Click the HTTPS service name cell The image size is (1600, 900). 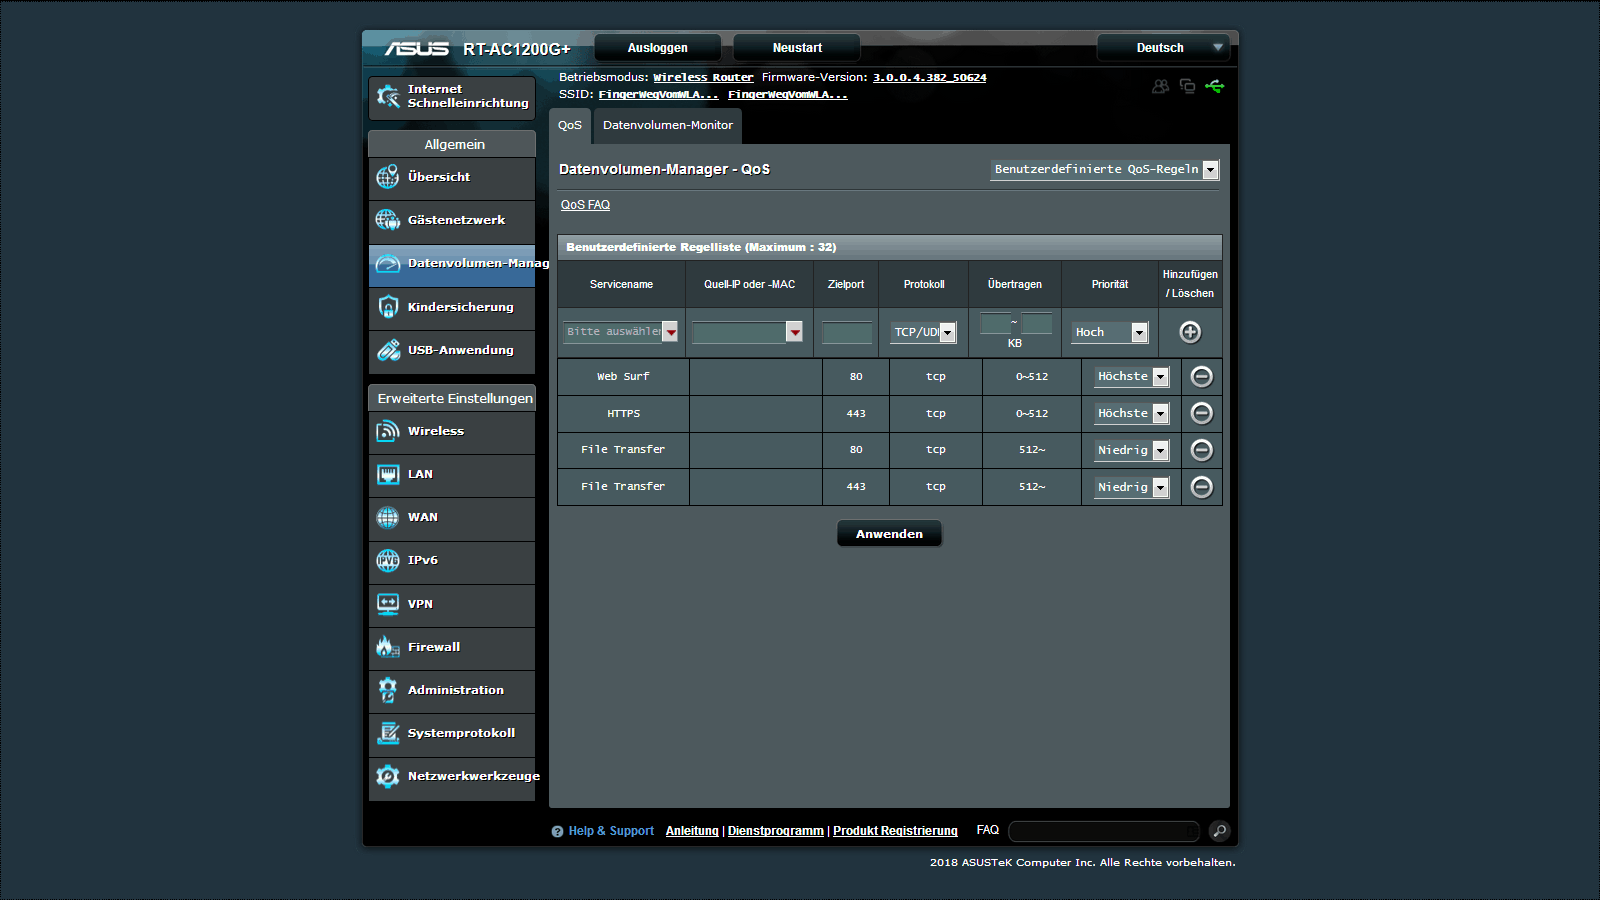[x=623, y=413]
